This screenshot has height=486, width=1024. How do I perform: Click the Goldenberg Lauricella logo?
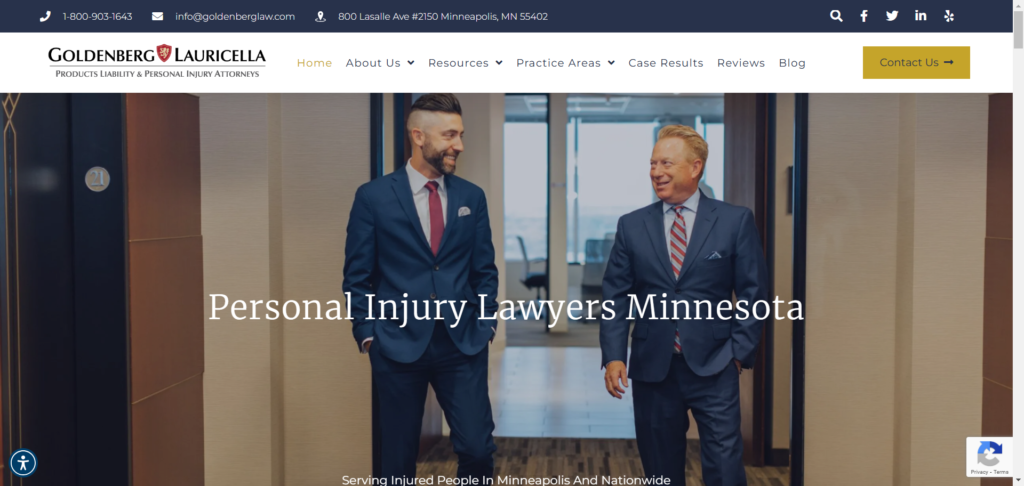[157, 61]
